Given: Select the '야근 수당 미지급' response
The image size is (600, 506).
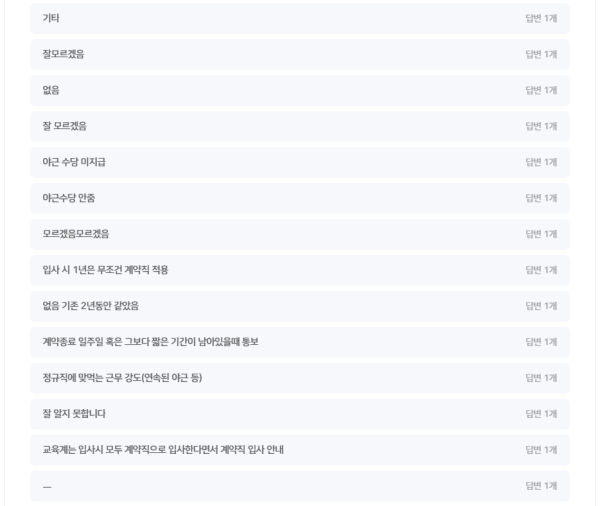Looking at the screenshot, I should [300, 162].
